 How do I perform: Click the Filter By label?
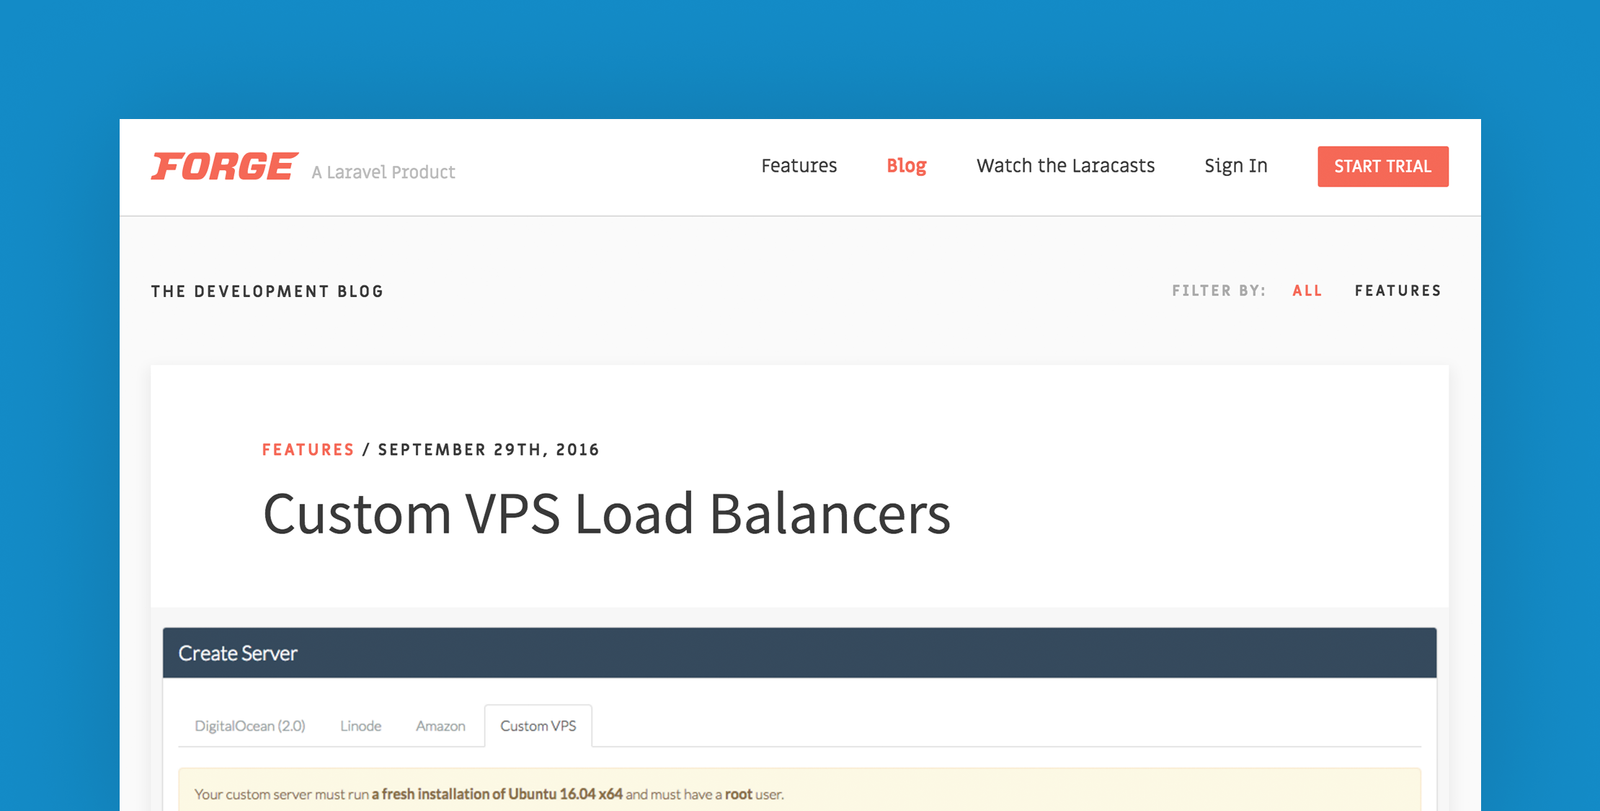click(x=1219, y=291)
